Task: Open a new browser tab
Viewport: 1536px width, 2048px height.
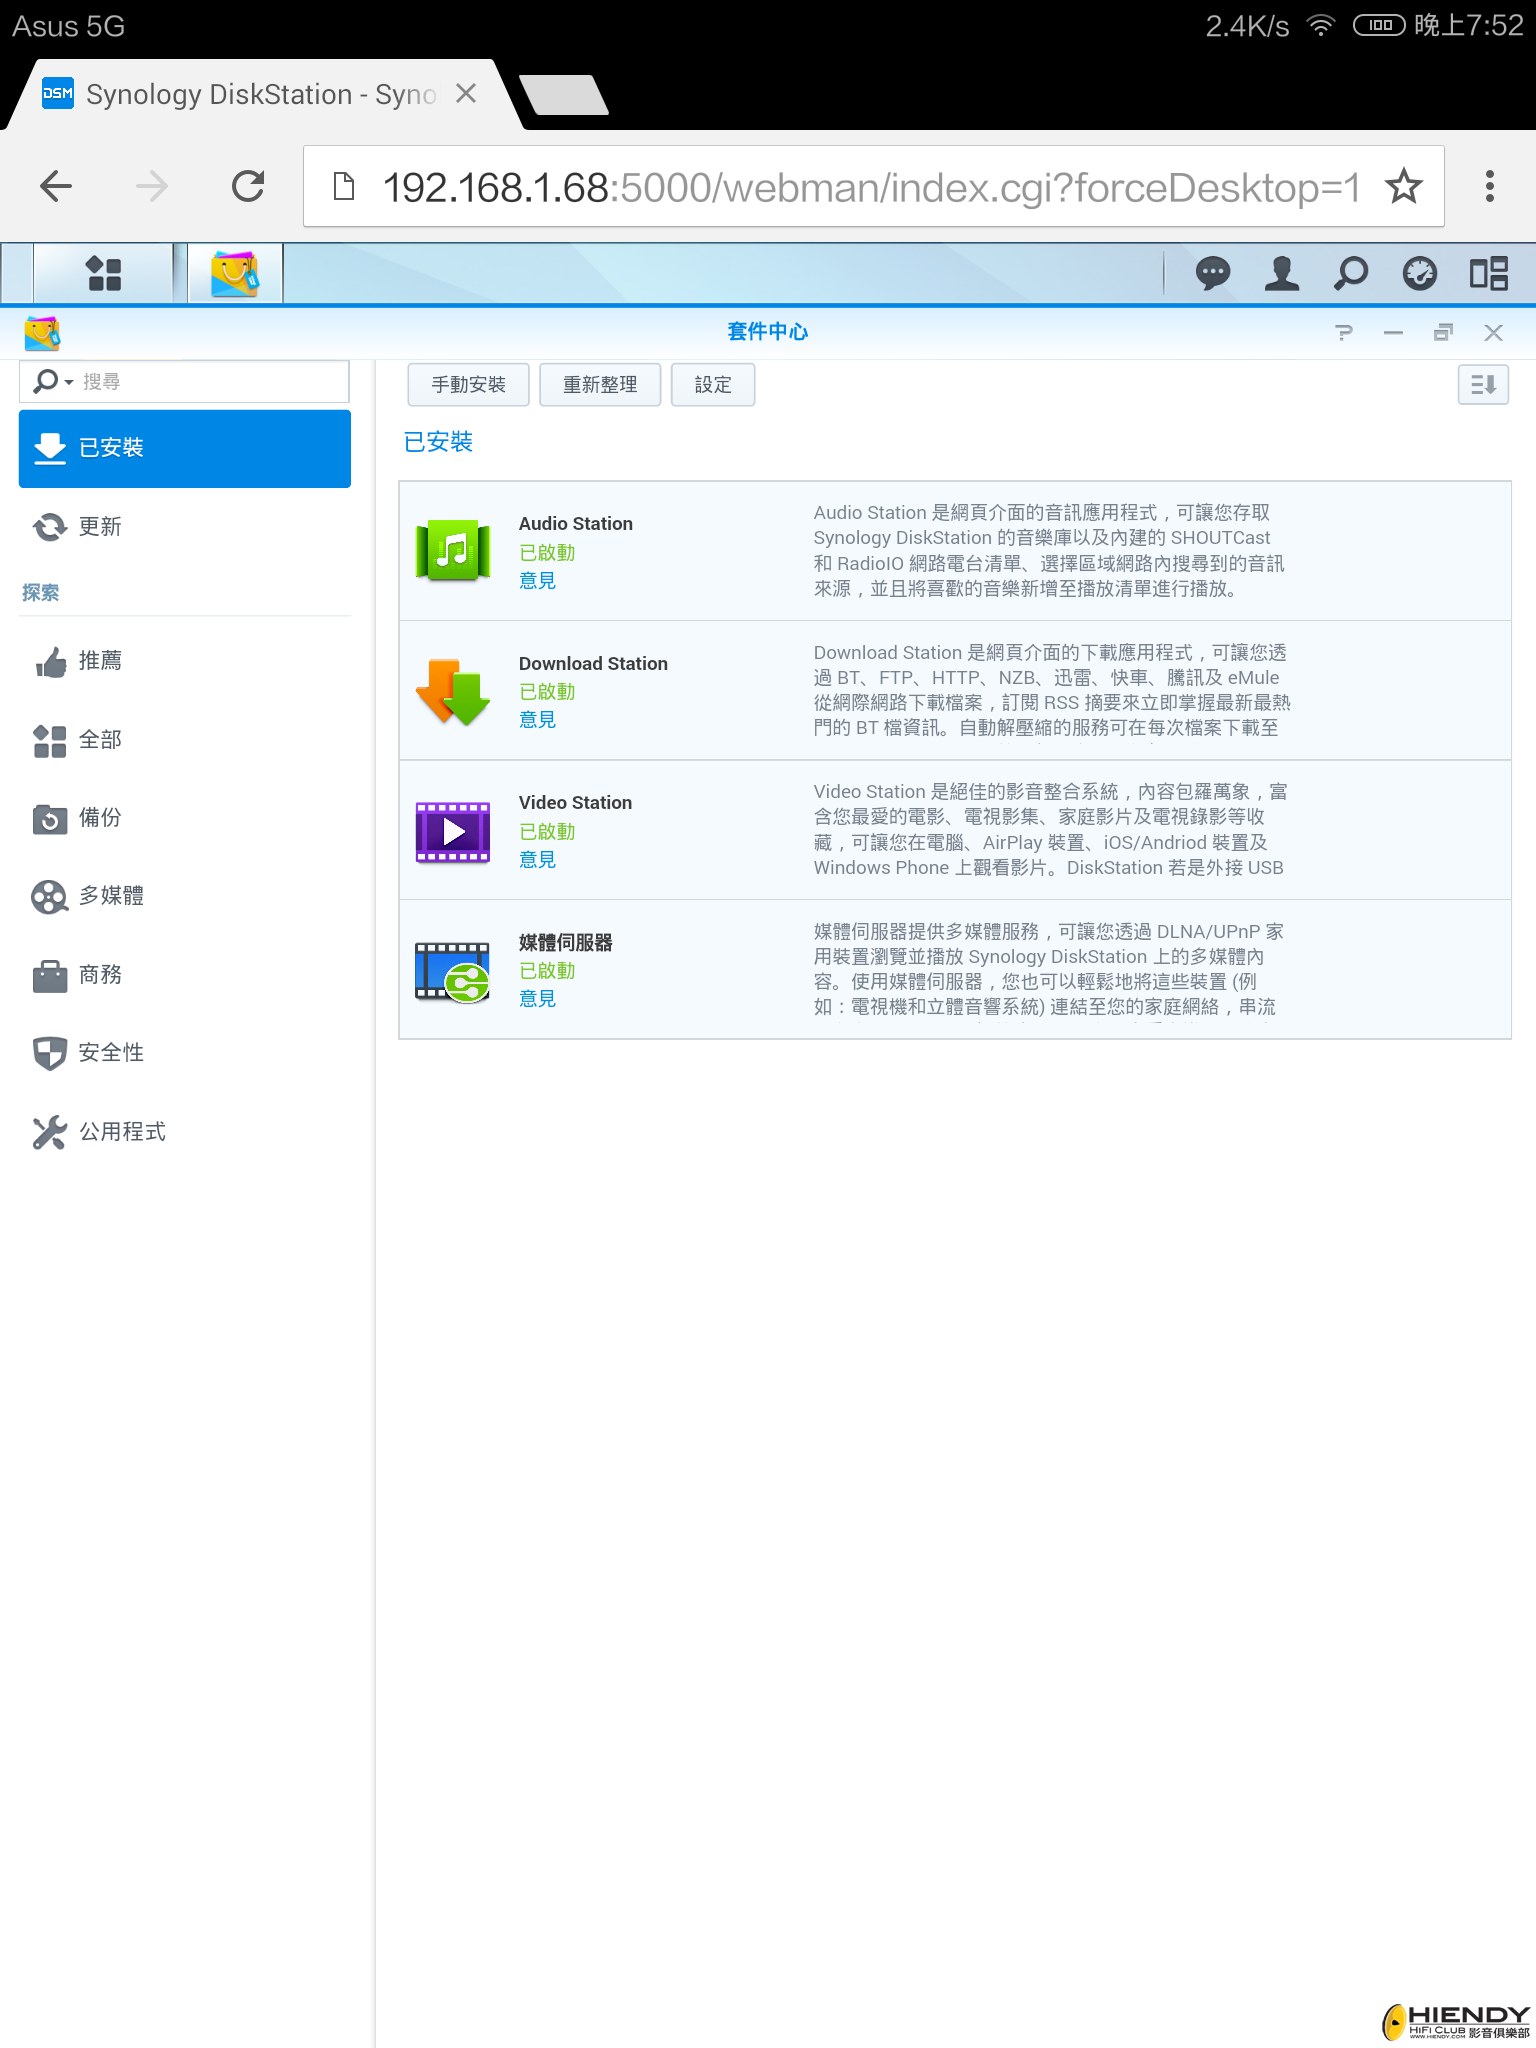Action: [565, 95]
